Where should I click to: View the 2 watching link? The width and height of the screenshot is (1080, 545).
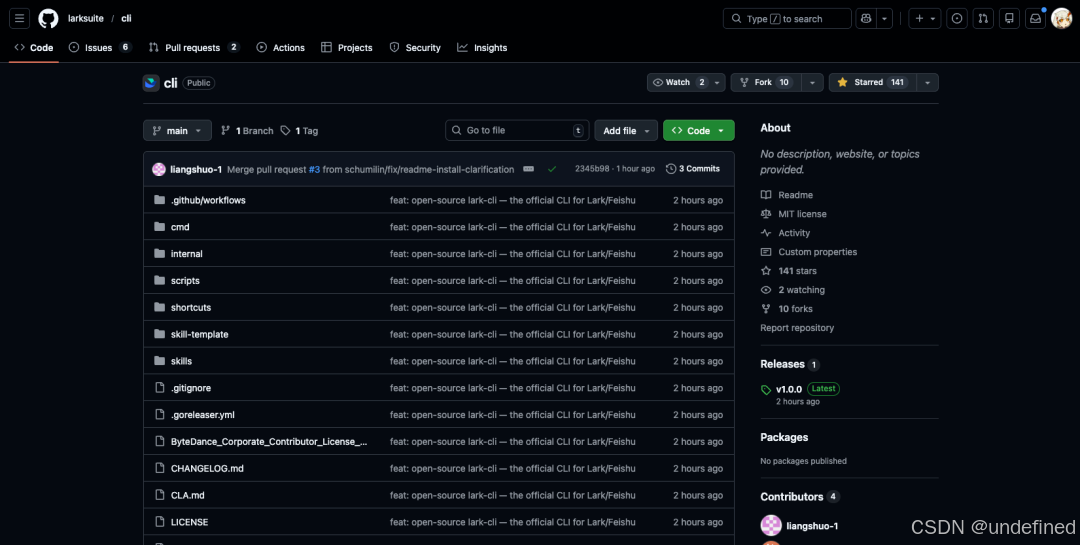tap(793, 290)
